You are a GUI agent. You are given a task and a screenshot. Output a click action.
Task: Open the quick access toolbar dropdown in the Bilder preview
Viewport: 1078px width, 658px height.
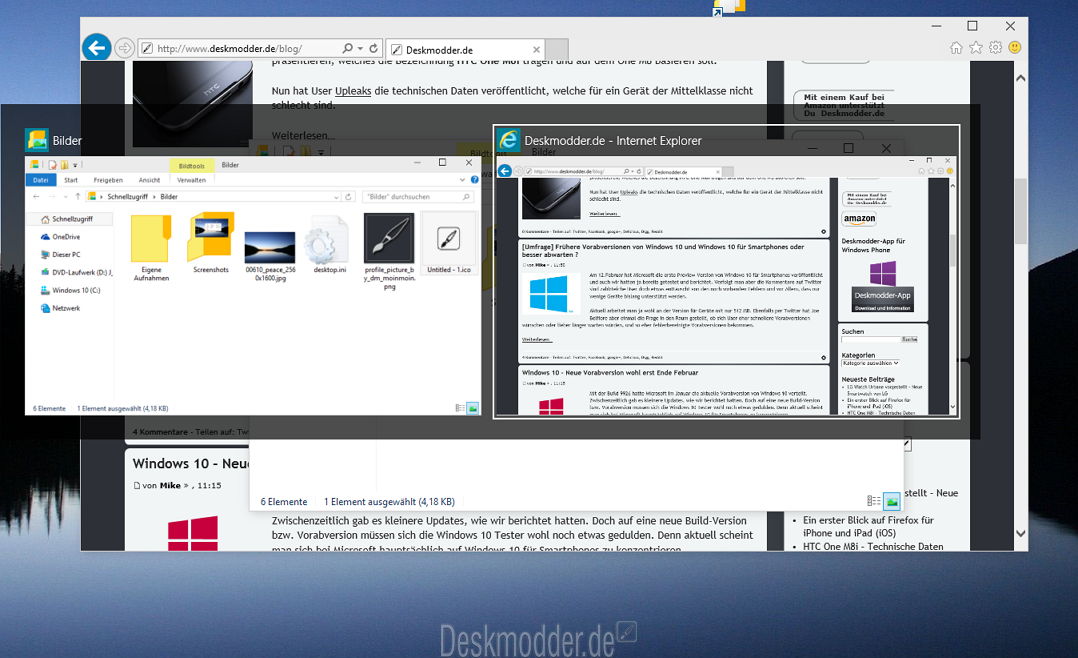point(75,165)
